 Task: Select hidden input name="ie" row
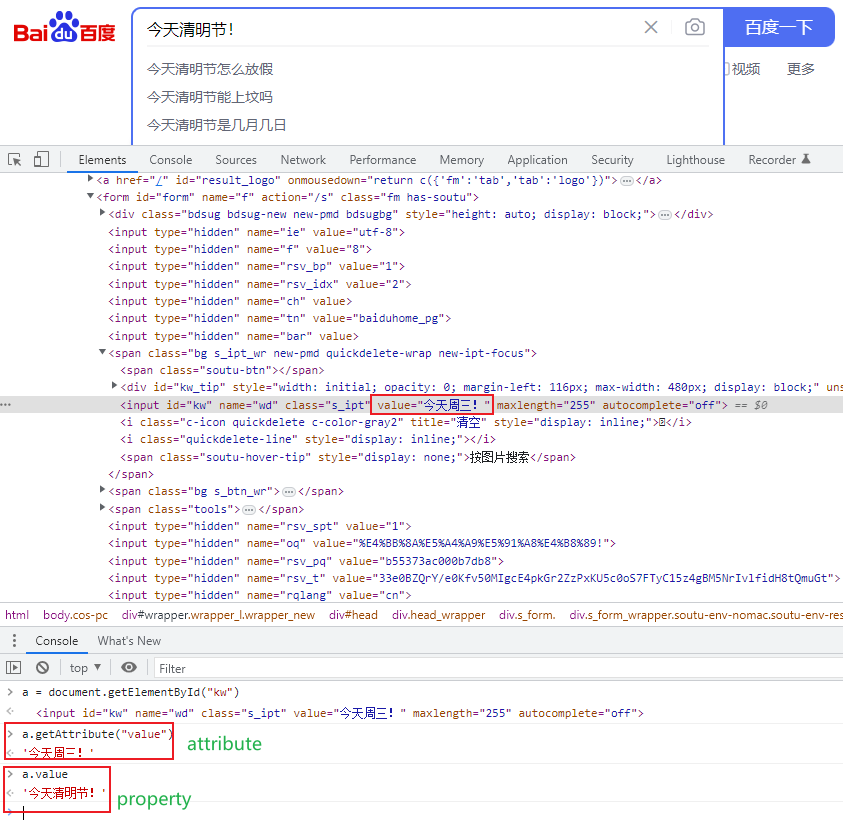pos(256,232)
